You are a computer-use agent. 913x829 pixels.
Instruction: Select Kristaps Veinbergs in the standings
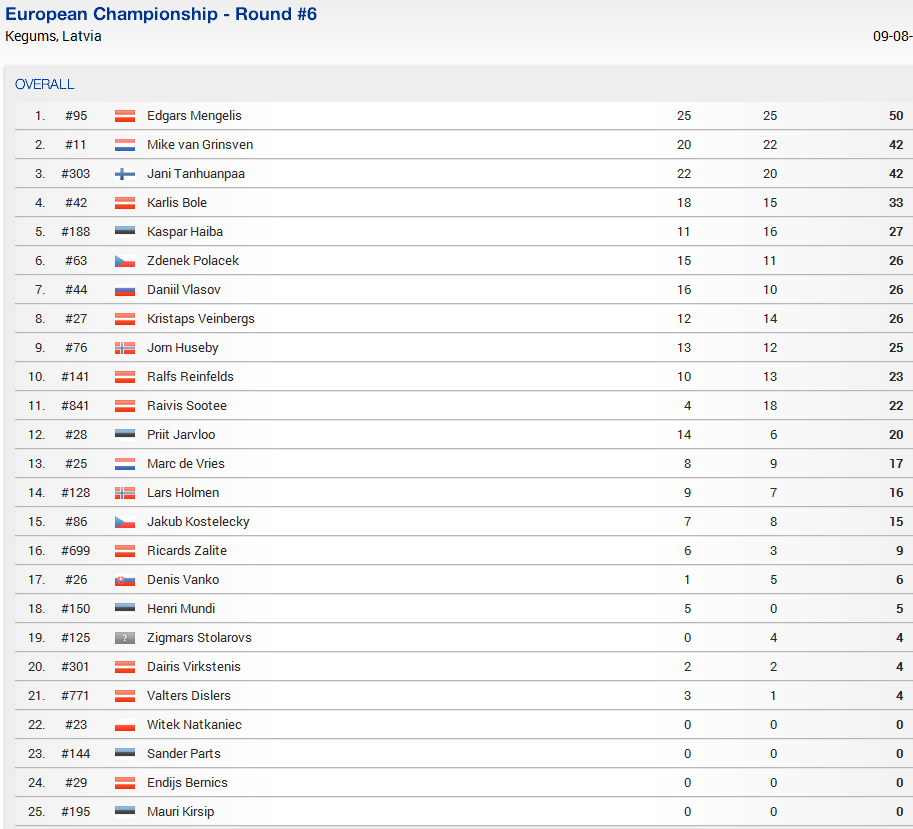pyautogui.click(x=201, y=319)
